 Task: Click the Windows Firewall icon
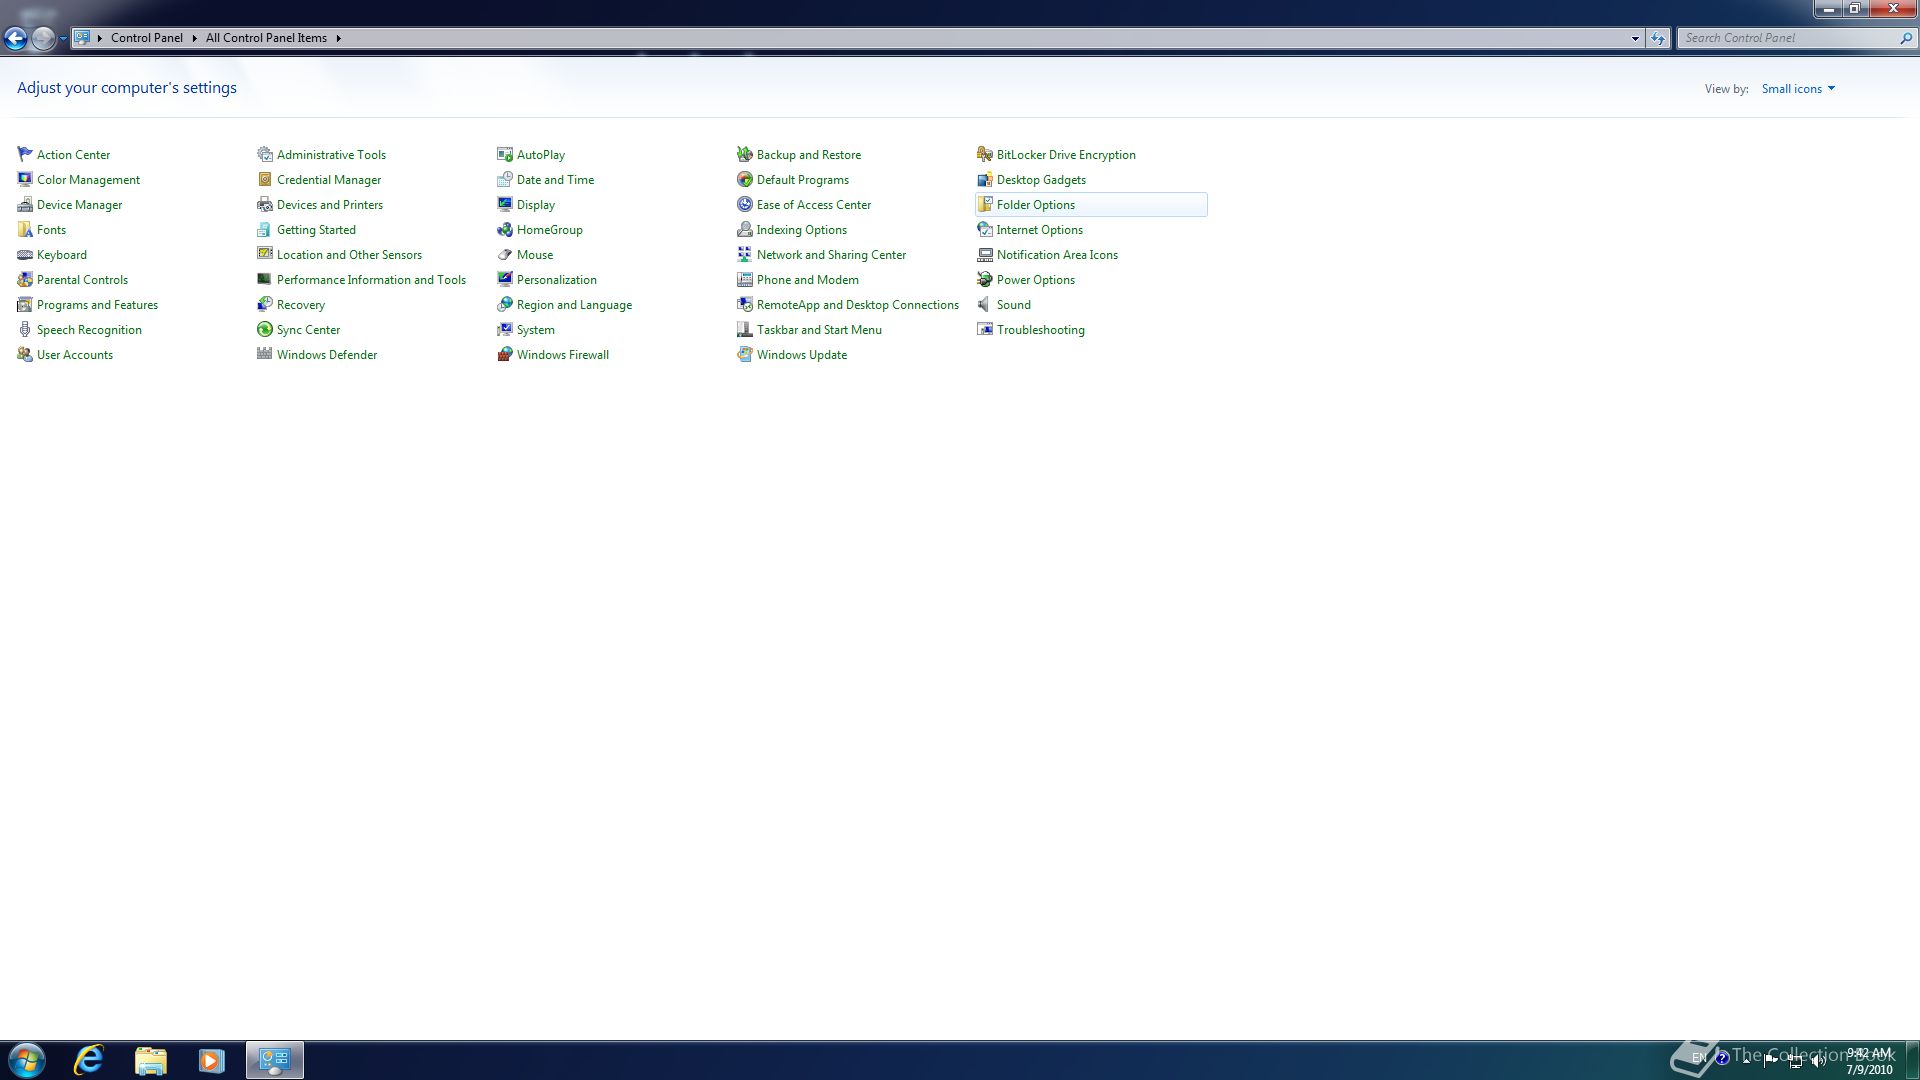point(505,354)
